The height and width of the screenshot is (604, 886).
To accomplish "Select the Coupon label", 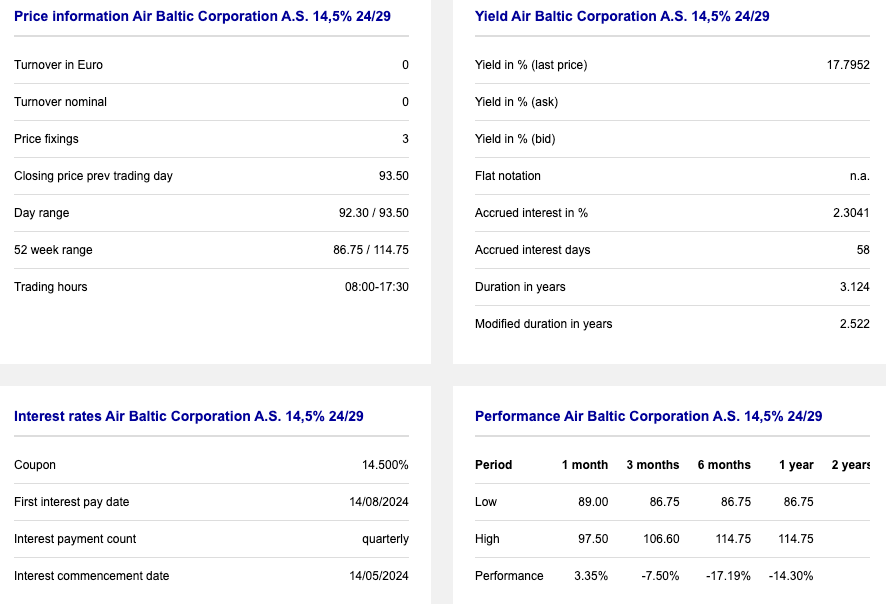I will point(35,465).
